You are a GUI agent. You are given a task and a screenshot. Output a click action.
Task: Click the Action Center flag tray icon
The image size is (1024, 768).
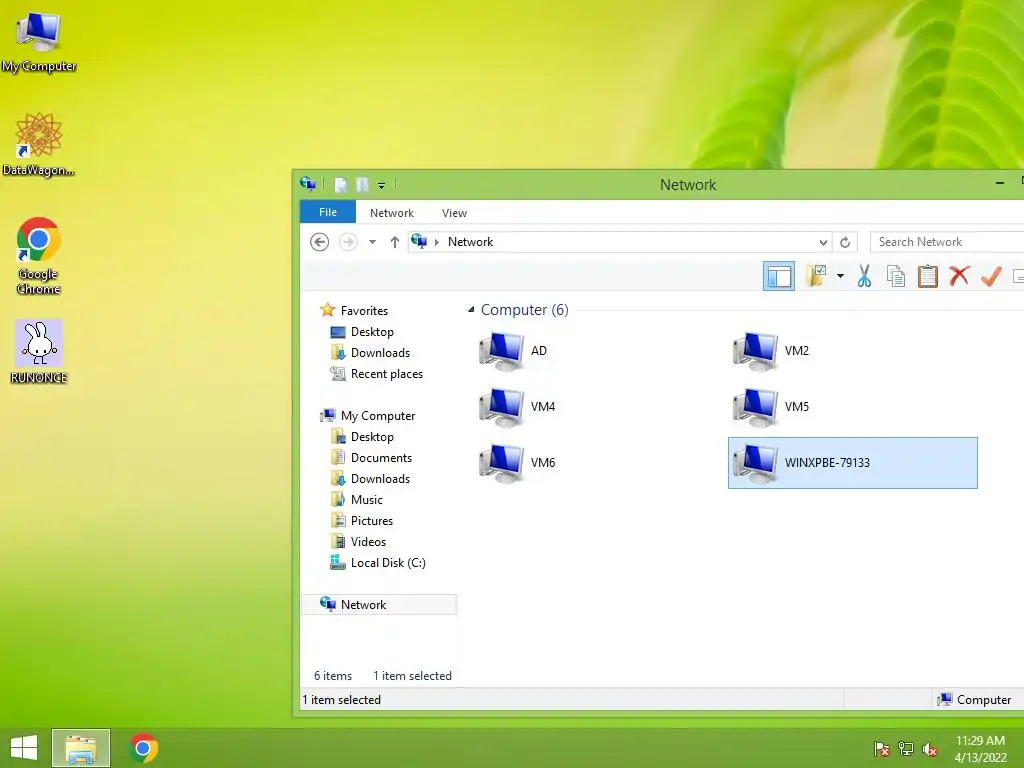click(881, 749)
